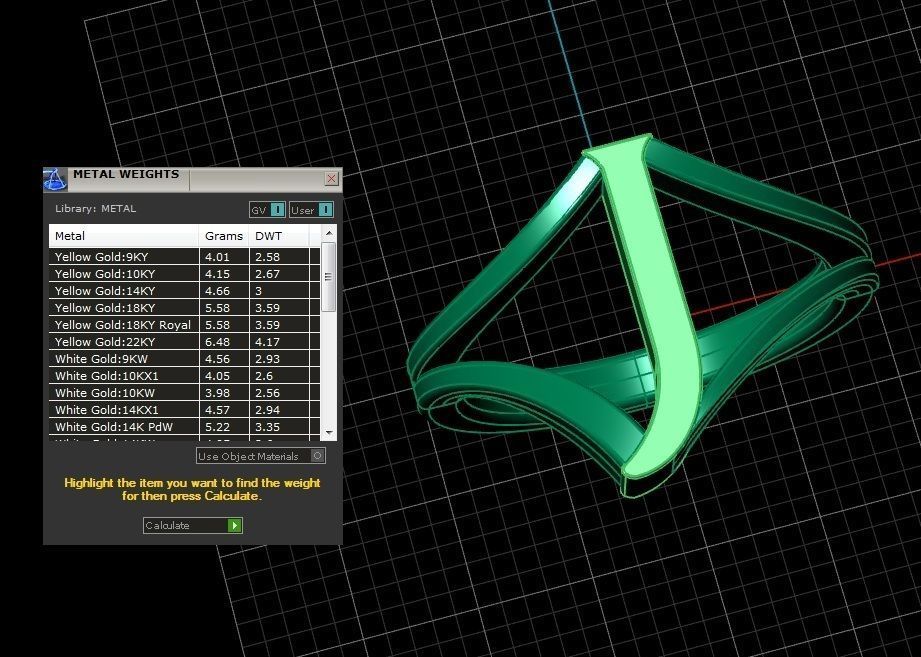
Task: Close the Metal Weights panel
Action: (x=331, y=179)
